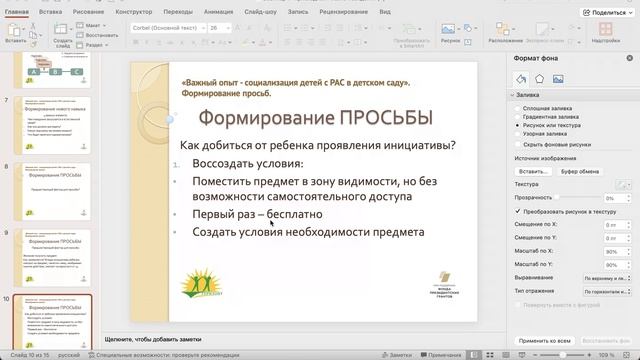This screenshot has width=640, height=360.
Task: Open the Вставка ribbon tab
Action: (51, 12)
